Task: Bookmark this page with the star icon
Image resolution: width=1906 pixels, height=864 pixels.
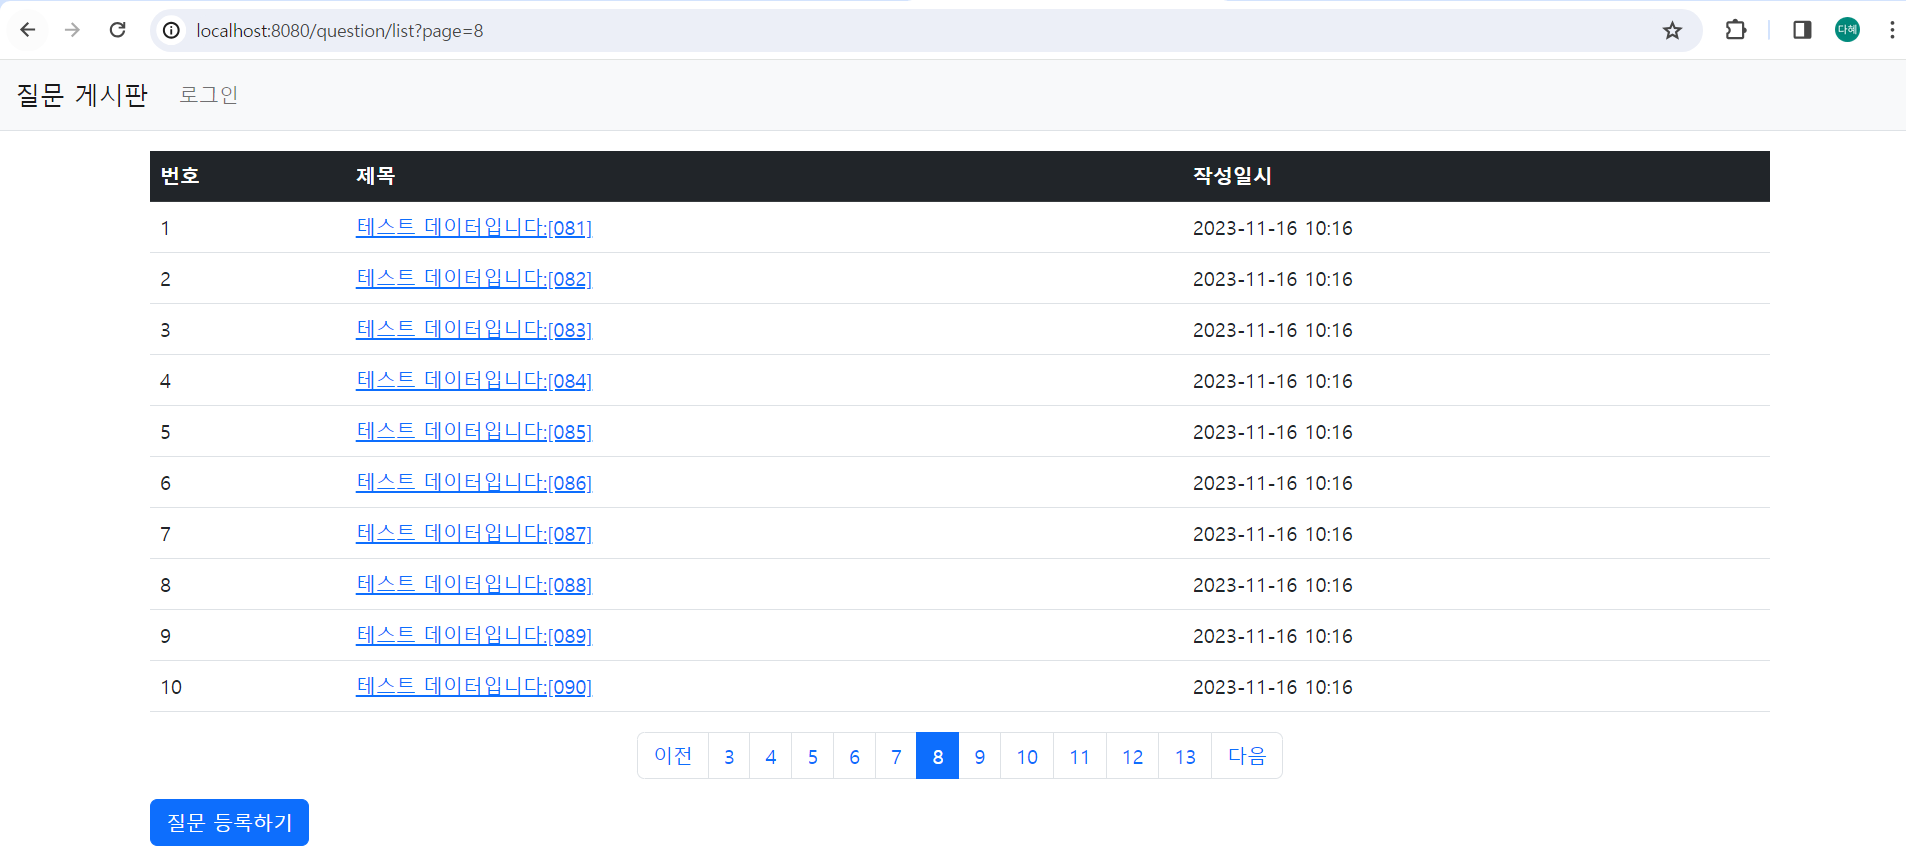Action: click(x=1672, y=31)
